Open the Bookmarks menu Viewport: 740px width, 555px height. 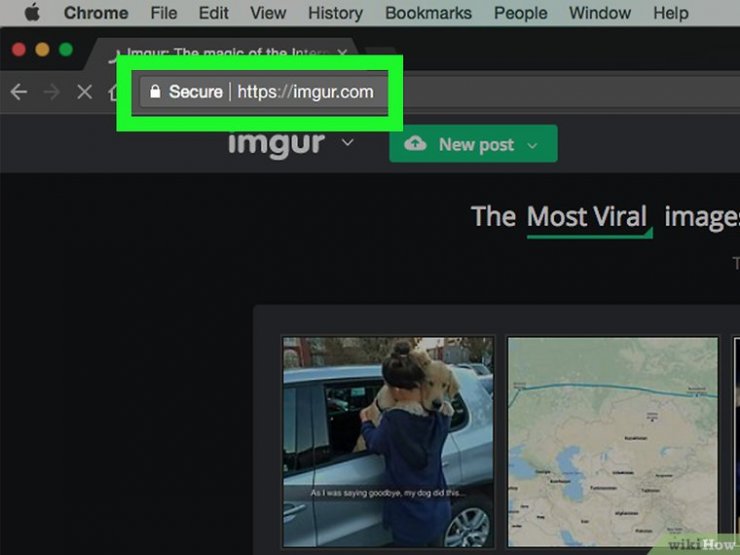[x=428, y=13]
